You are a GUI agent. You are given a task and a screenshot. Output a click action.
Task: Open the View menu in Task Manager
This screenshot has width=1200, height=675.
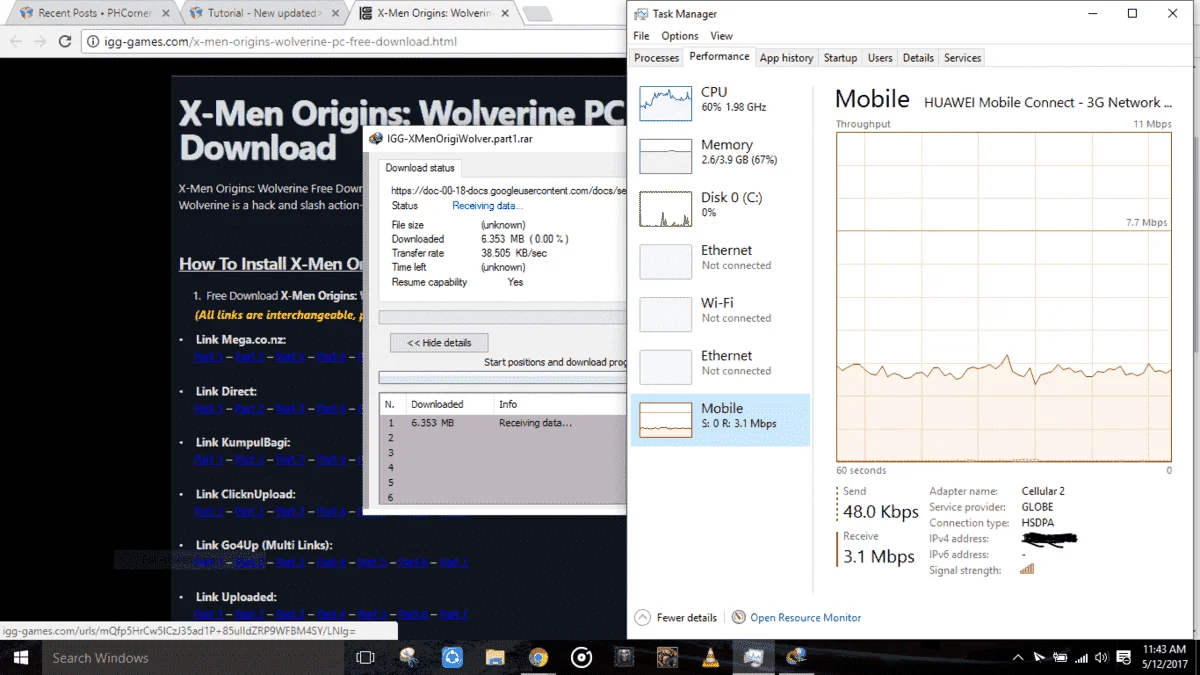coord(721,36)
